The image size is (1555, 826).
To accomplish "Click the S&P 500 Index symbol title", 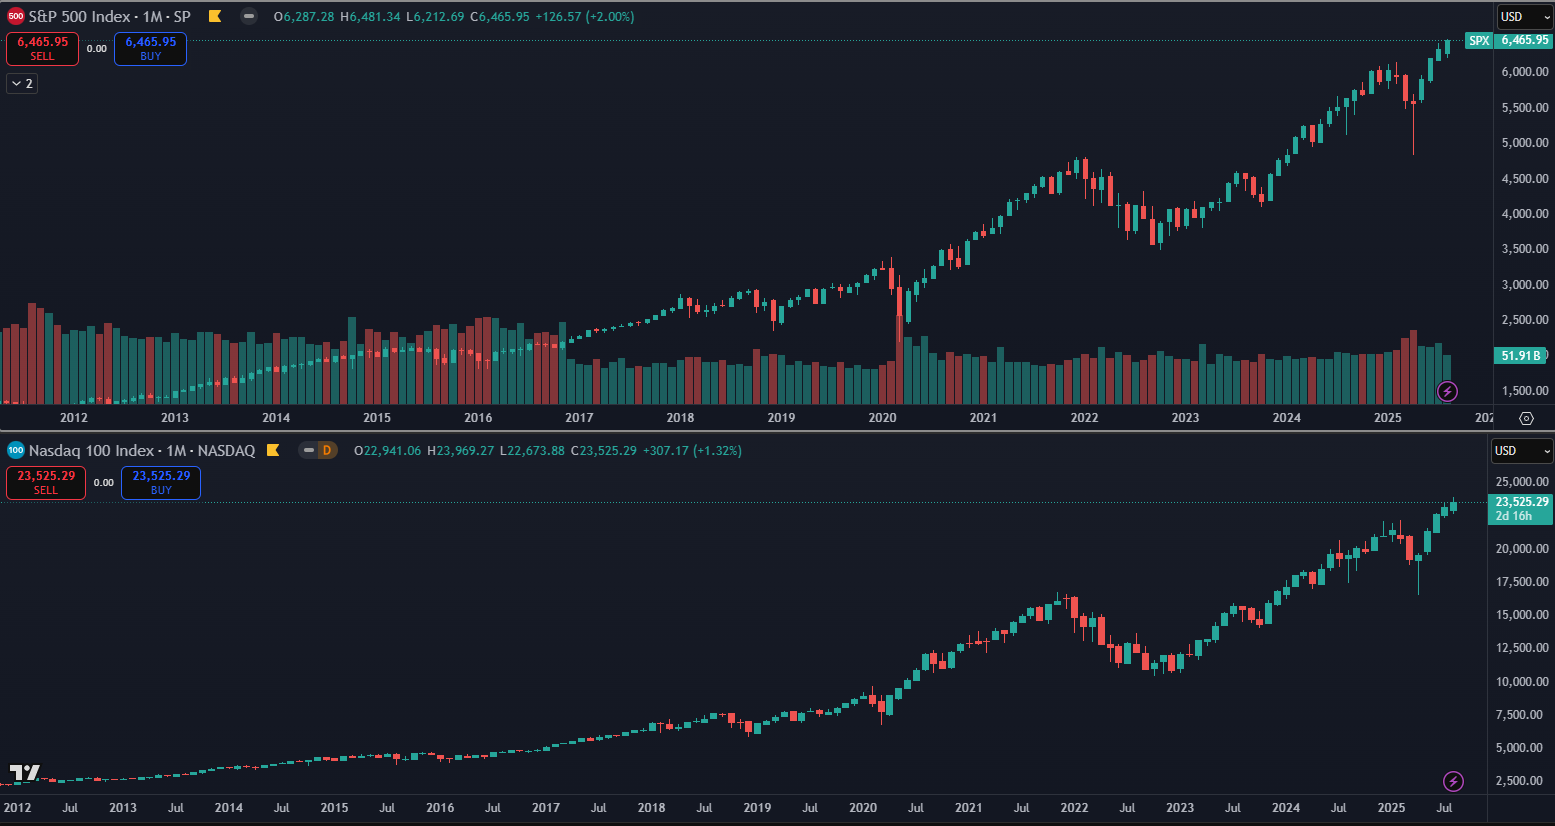I will click(109, 17).
